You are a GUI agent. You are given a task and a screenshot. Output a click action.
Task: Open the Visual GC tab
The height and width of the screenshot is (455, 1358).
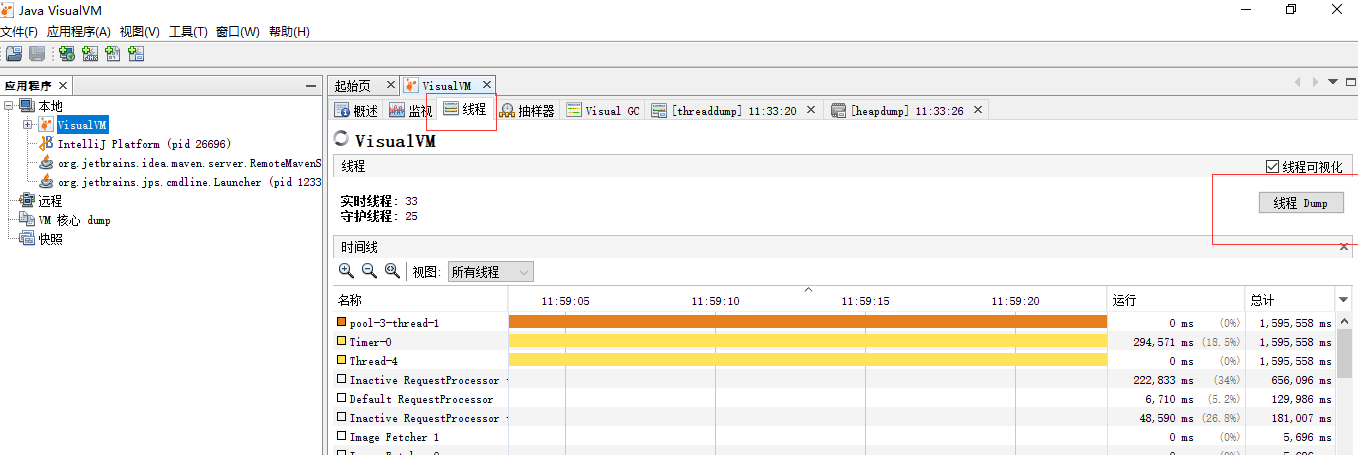pyautogui.click(x=603, y=111)
